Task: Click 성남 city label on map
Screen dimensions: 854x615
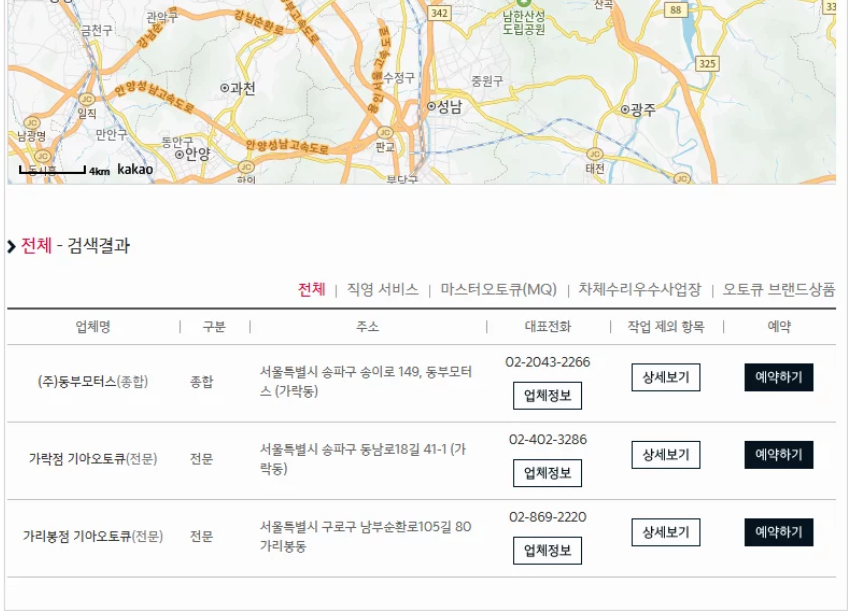Action: pyautogui.click(x=445, y=107)
